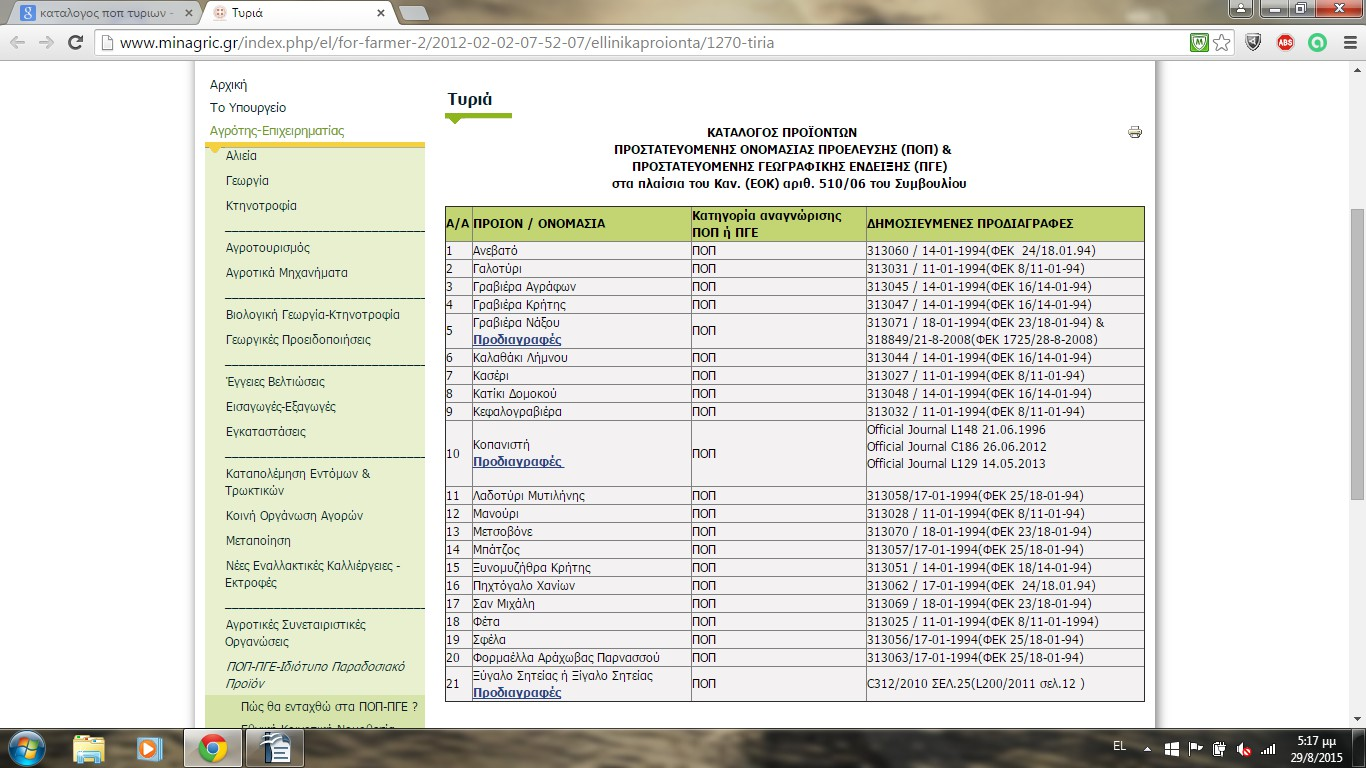The width and height of the screenshot is (1366, 768).
Task: Open Προδιαγραφές link under Γραβιέρα Νάξου
Action: [x=517, y=340]
